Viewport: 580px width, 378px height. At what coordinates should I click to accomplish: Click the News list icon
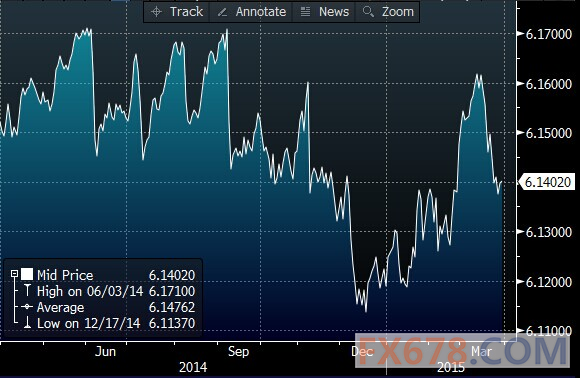[x=305, y=12]
